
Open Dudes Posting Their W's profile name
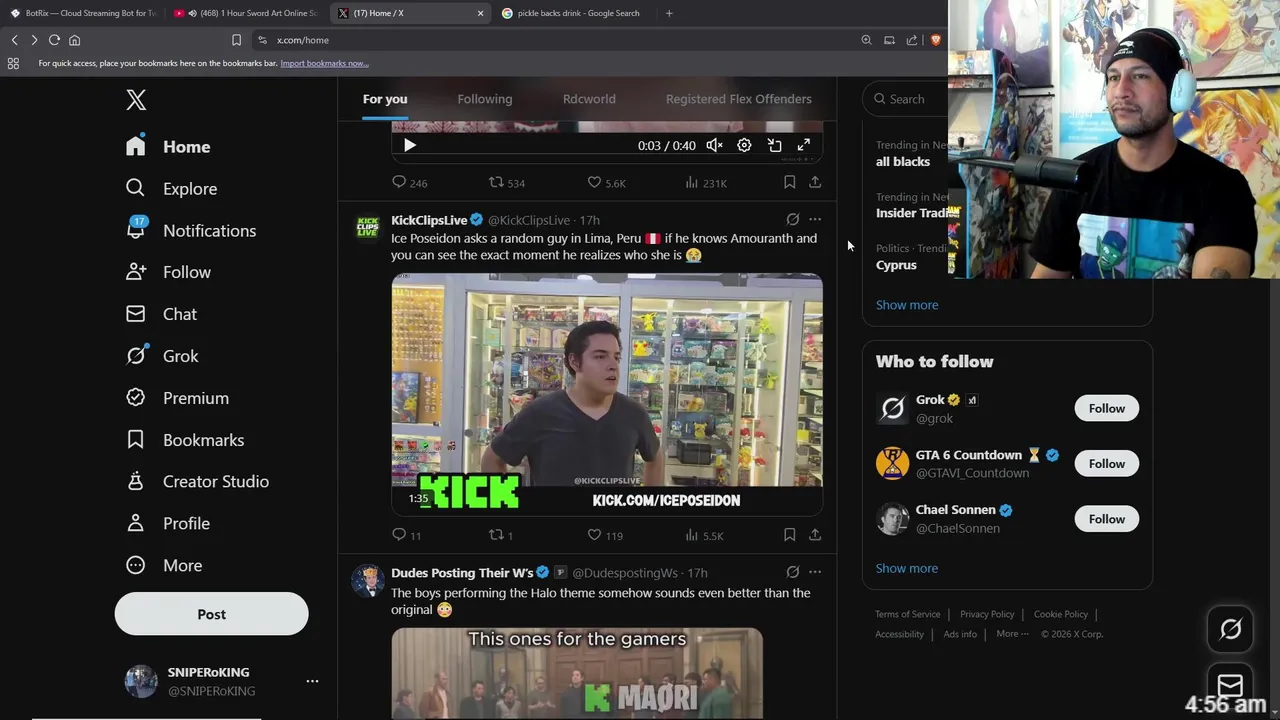coord(462,573)
